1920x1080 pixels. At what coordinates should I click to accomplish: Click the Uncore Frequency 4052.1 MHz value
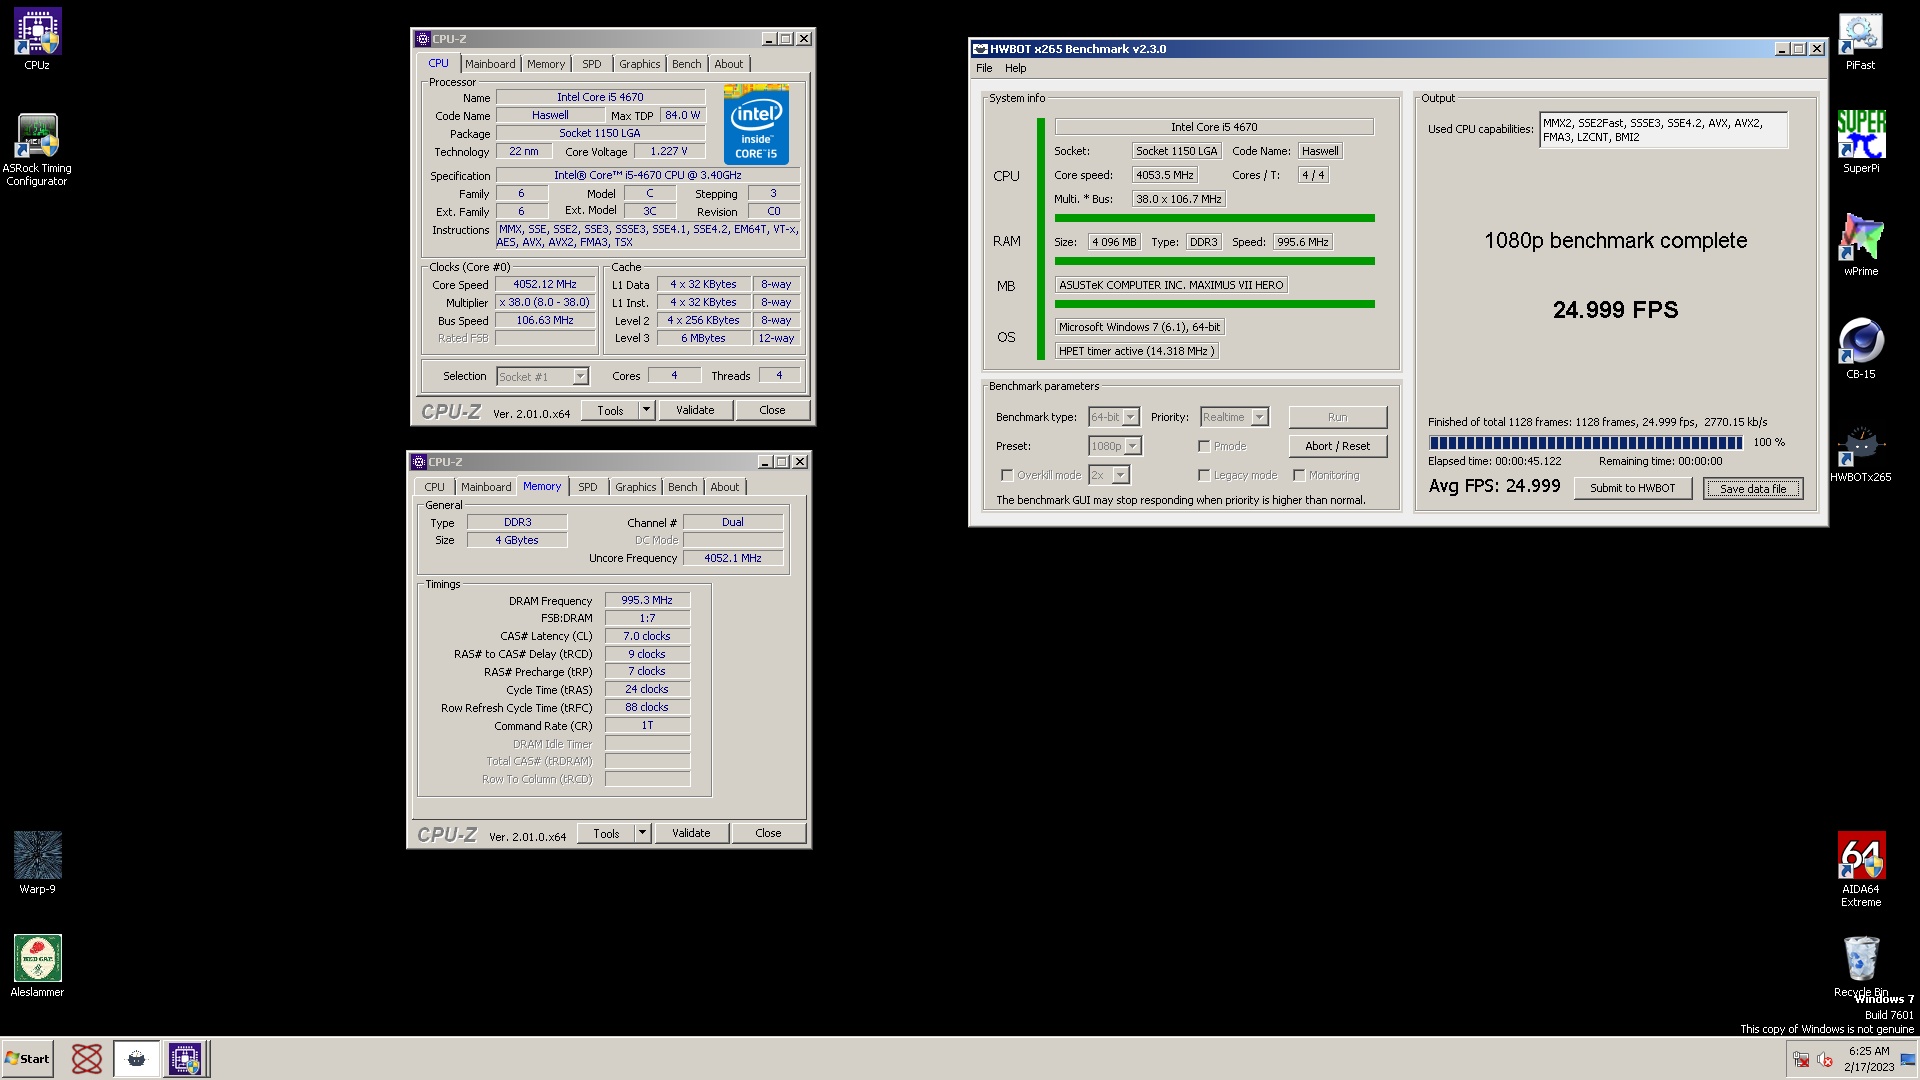(x=733, y=558)
